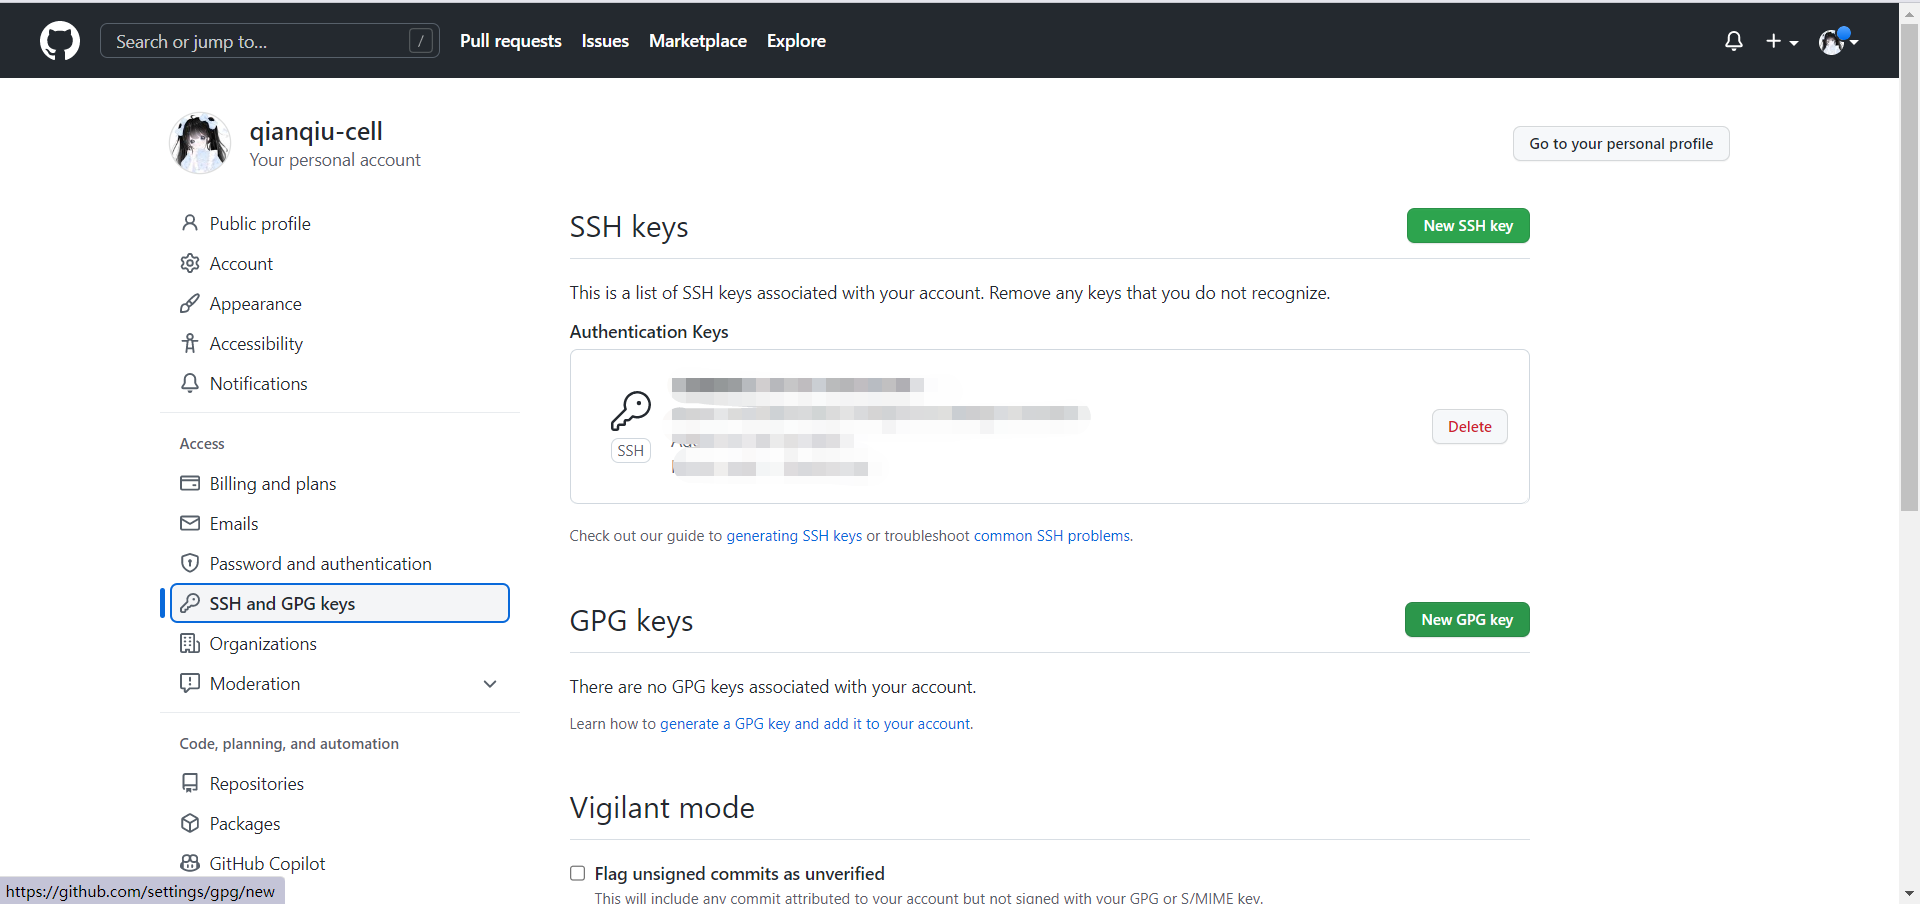Click the GitHub logo in header
Viewport: 1920px width, 904px height.
pyautogui.click(x=60, y=41)
